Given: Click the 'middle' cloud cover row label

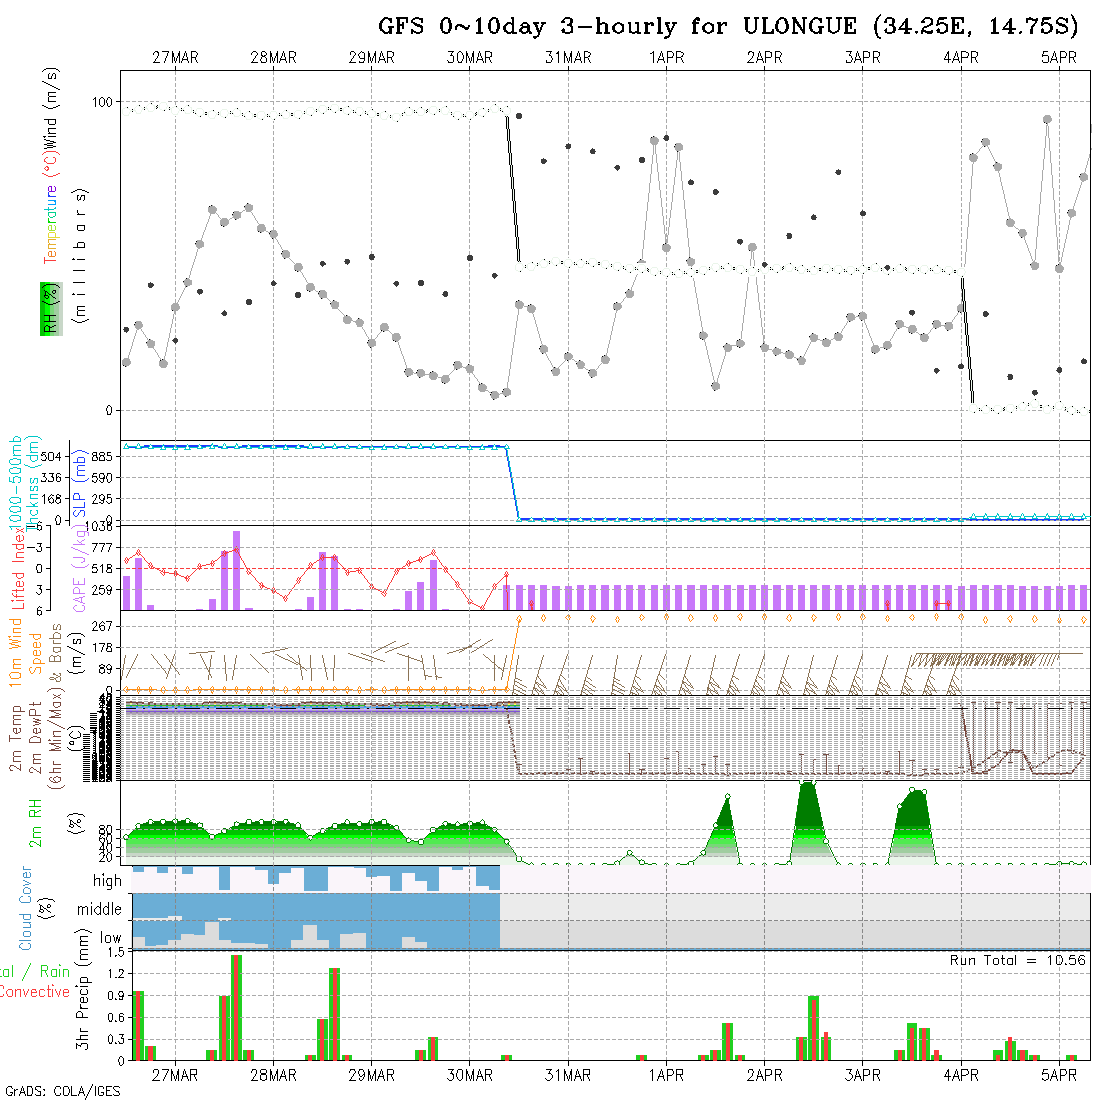Looking at the screenshot, I should point(100,910).
